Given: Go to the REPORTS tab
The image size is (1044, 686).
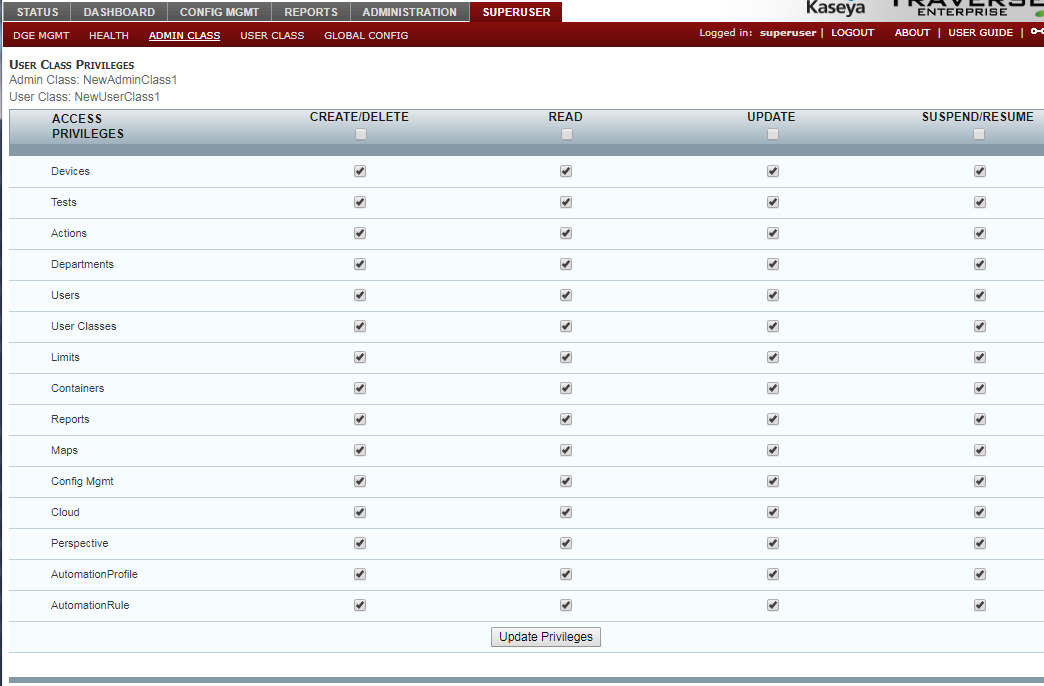Looking at the screenshot, I should tap(311, 12).
